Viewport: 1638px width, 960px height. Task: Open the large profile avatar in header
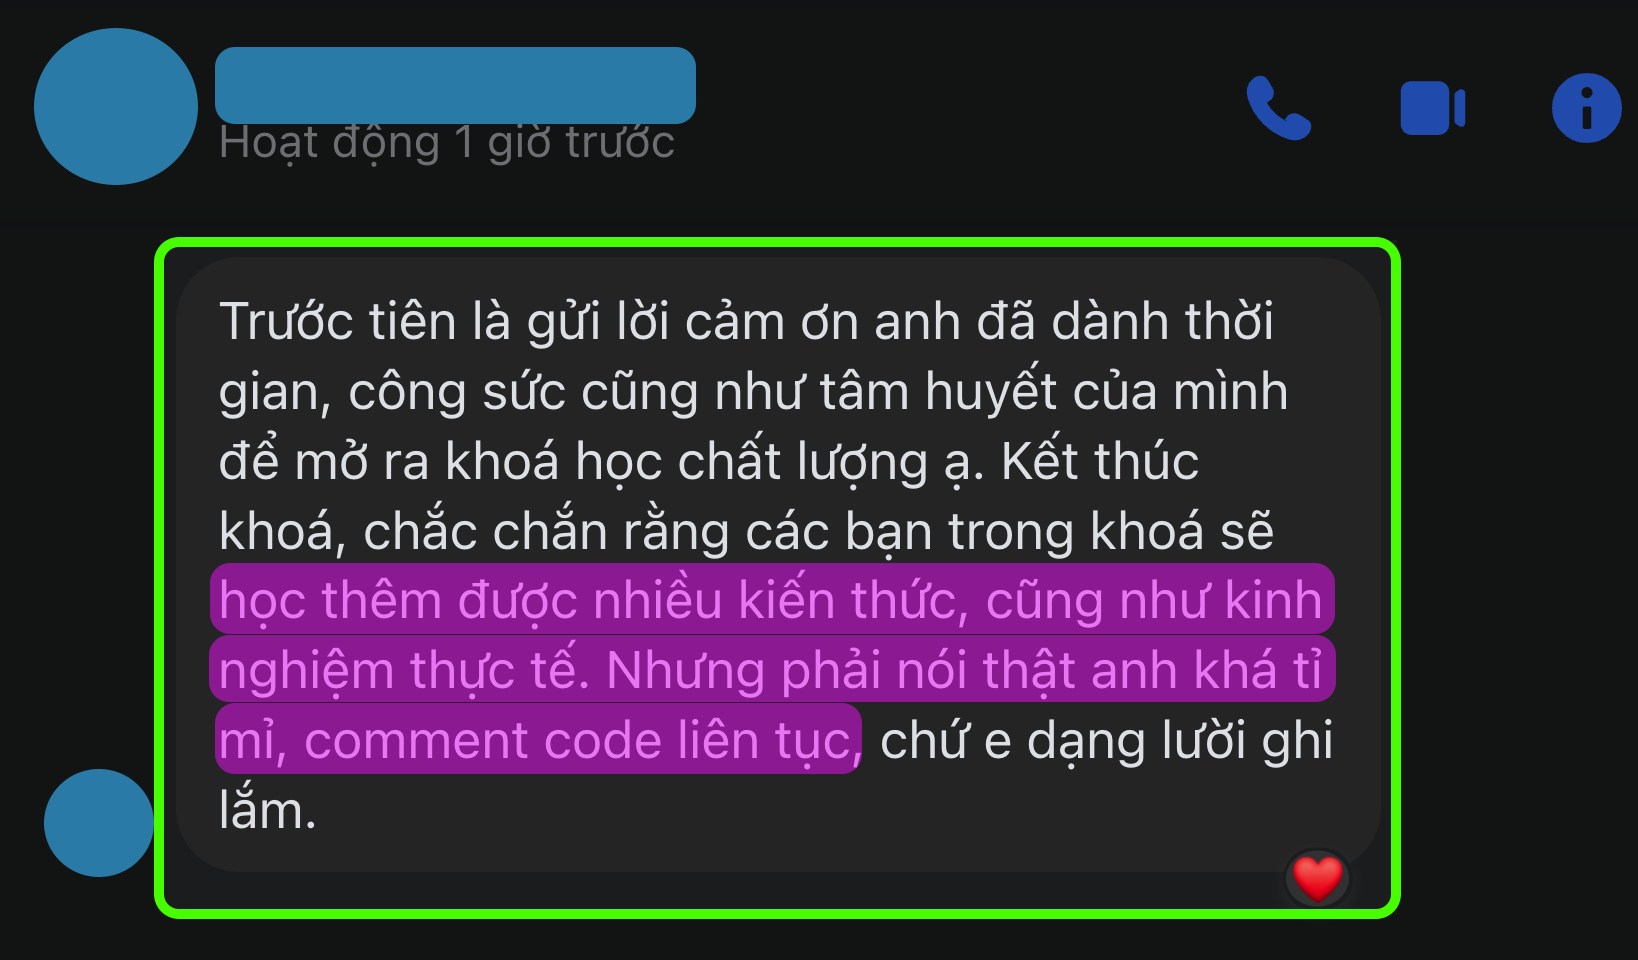point(116,106)
